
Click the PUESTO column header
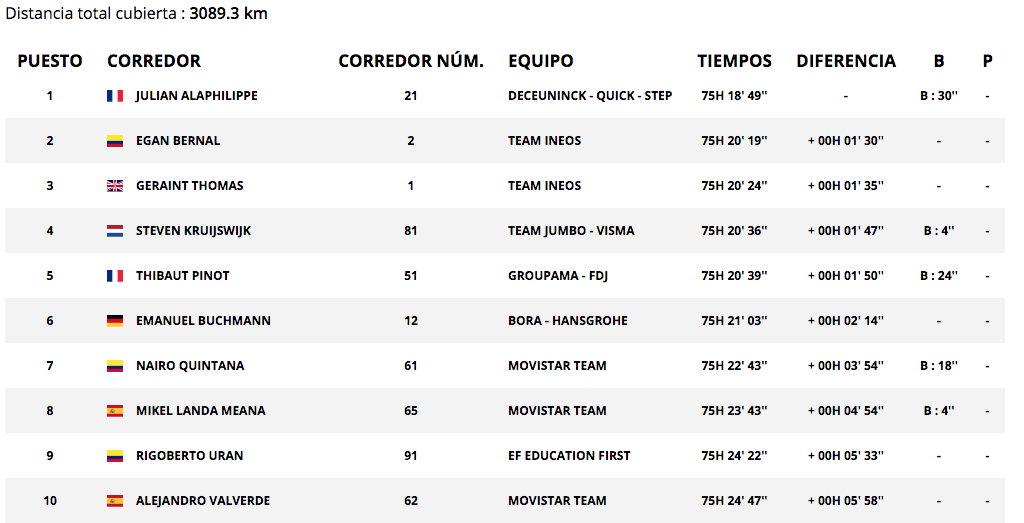(50, 61)
